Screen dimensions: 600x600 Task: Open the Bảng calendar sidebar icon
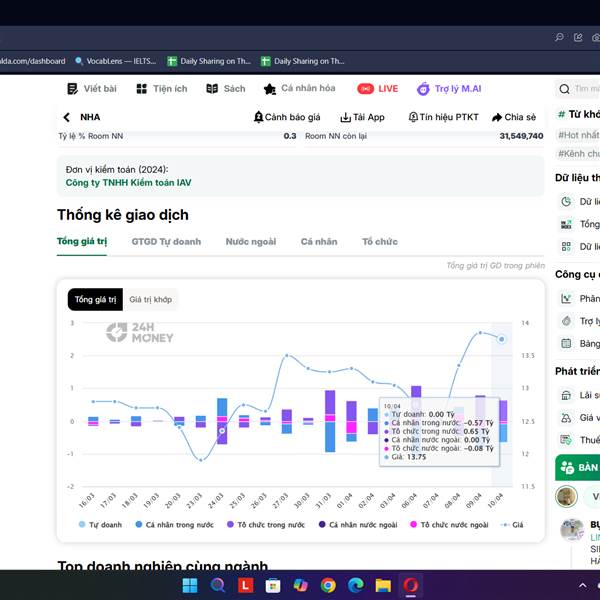pyautogui.click(x=566, y=343)
